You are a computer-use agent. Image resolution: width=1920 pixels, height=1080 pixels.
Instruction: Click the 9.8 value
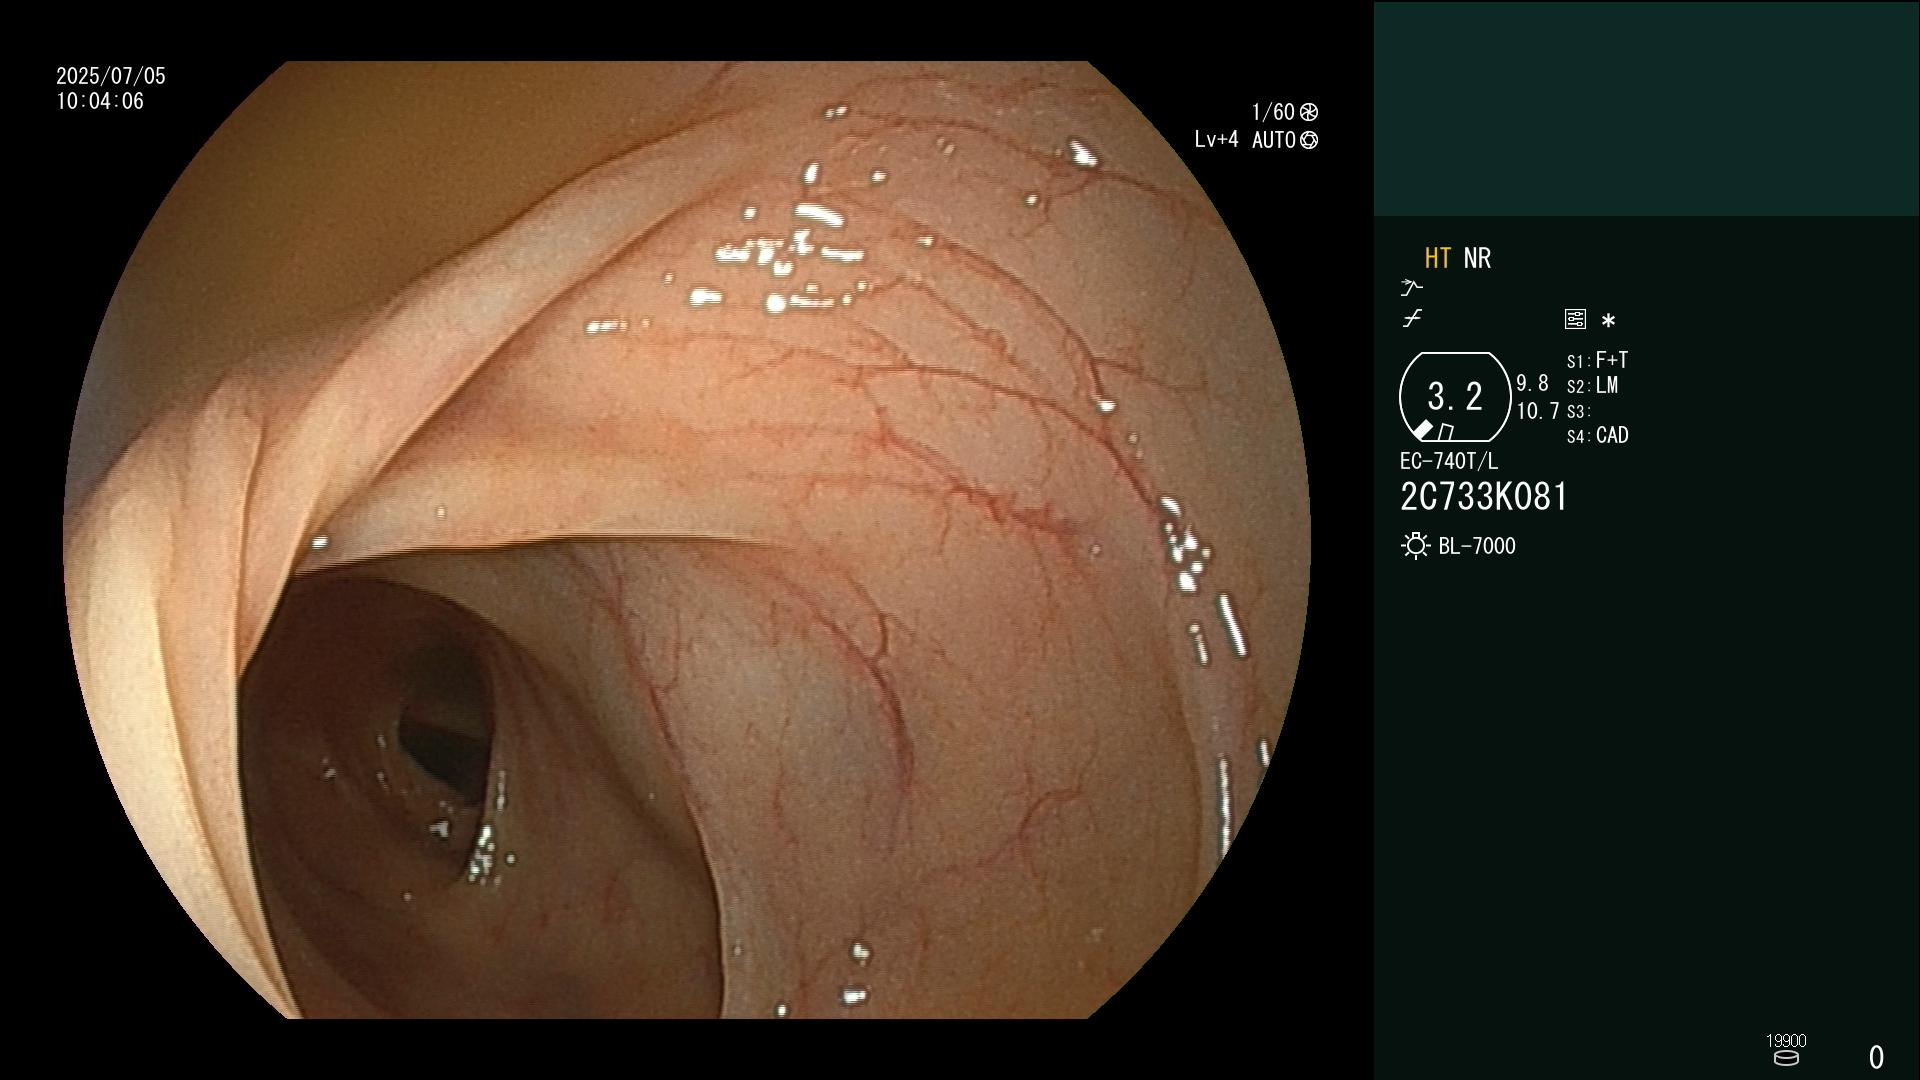1532,384
